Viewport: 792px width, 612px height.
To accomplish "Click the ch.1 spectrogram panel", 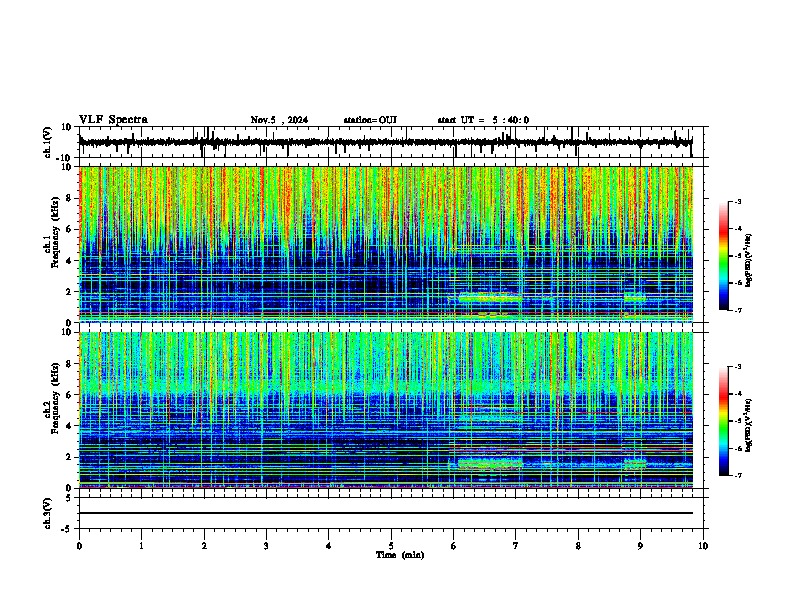I will (x=385, y=244).
